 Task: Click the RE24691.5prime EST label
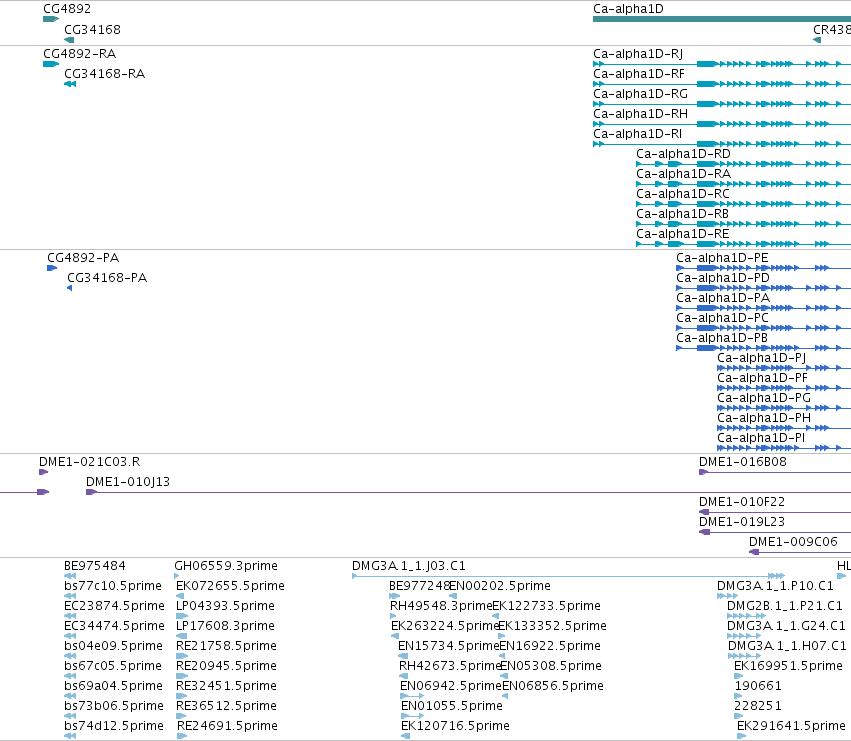tap(227, 726)
